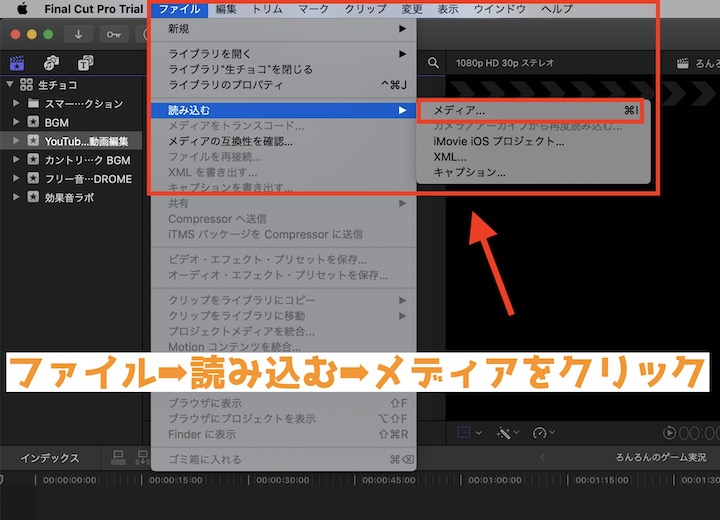
Task: Select the 生チョコ library row
Action: (x=71, y=85)
